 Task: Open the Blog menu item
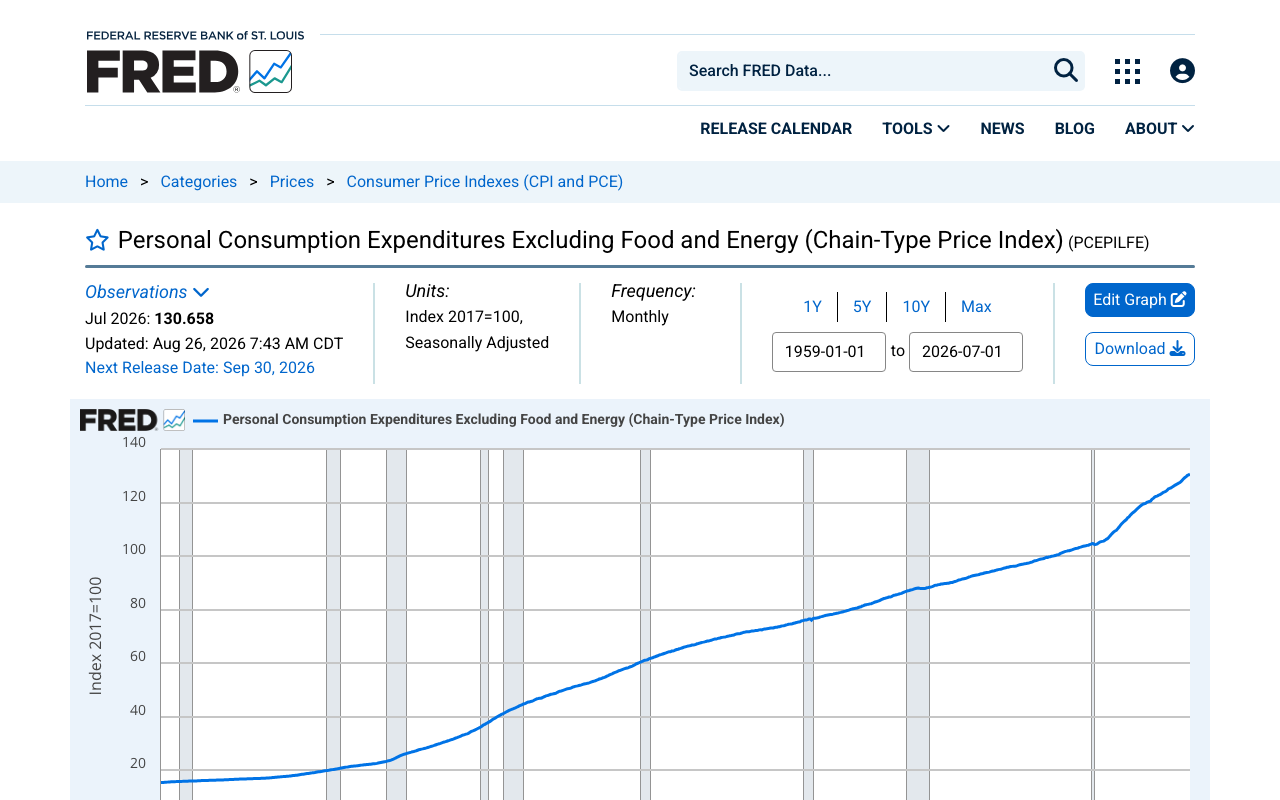click(1074, 129)
